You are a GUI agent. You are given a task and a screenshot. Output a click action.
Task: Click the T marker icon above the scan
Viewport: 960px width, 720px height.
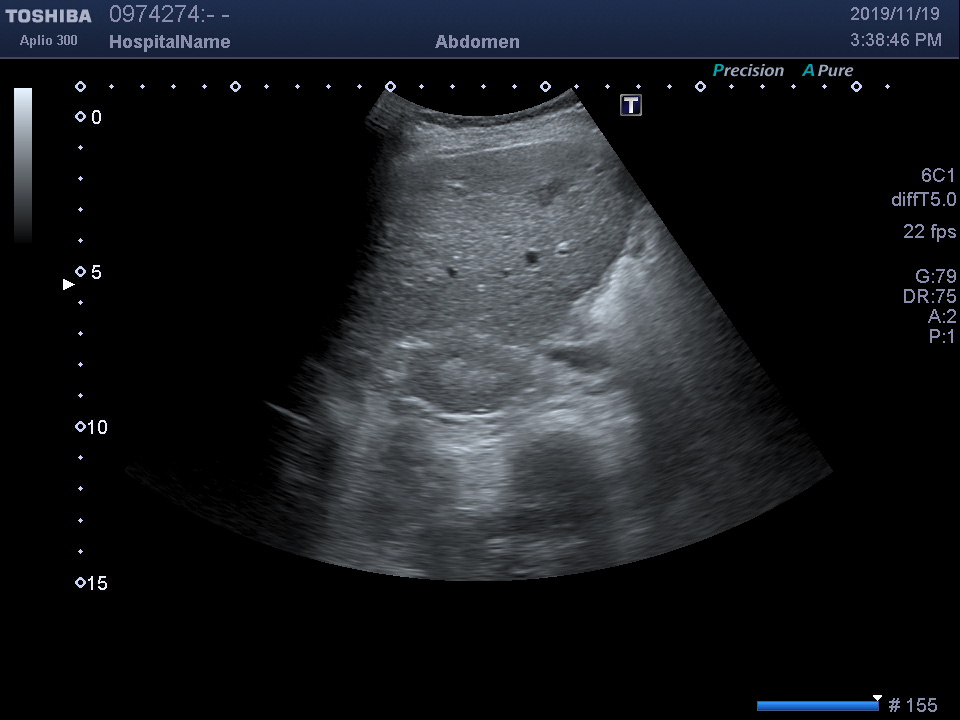pos(631,105)
